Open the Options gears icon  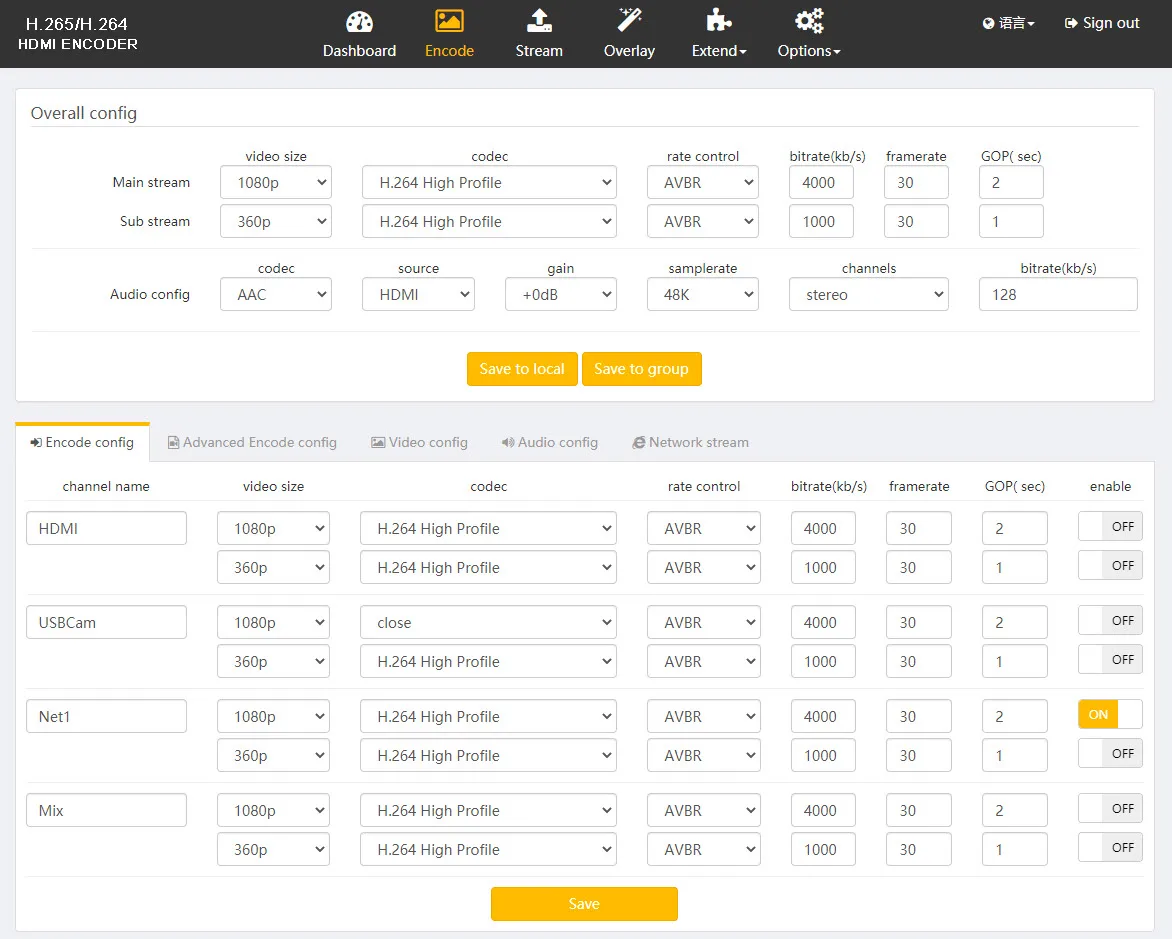(x=808, y=22)
